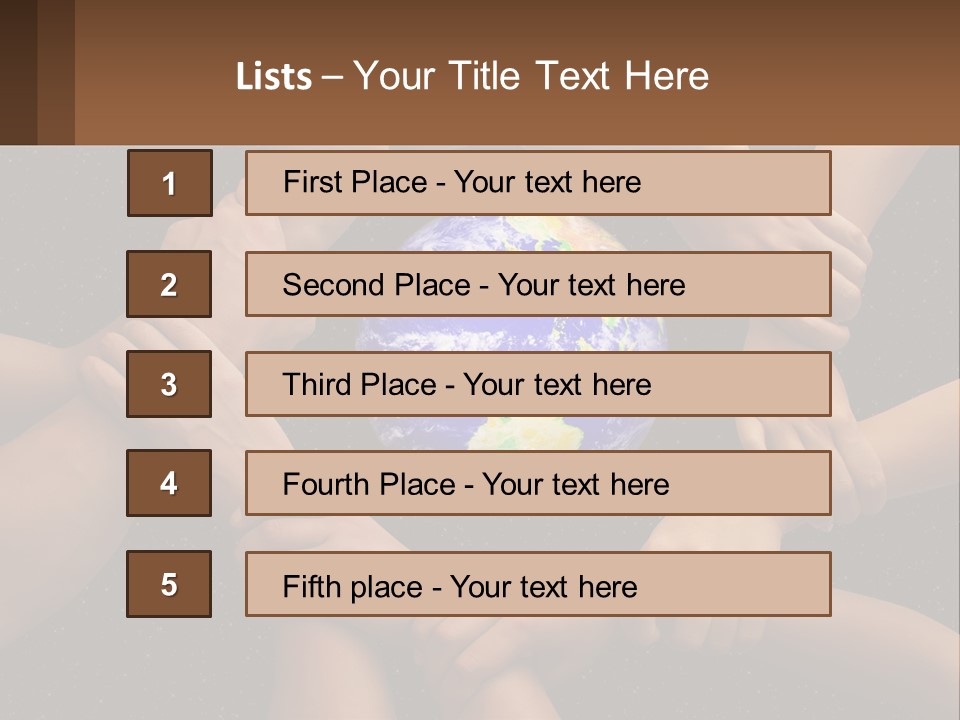This screenshot has width=960, height=720.
Task: Click the word 'First' in list
Action: point(312,182)
